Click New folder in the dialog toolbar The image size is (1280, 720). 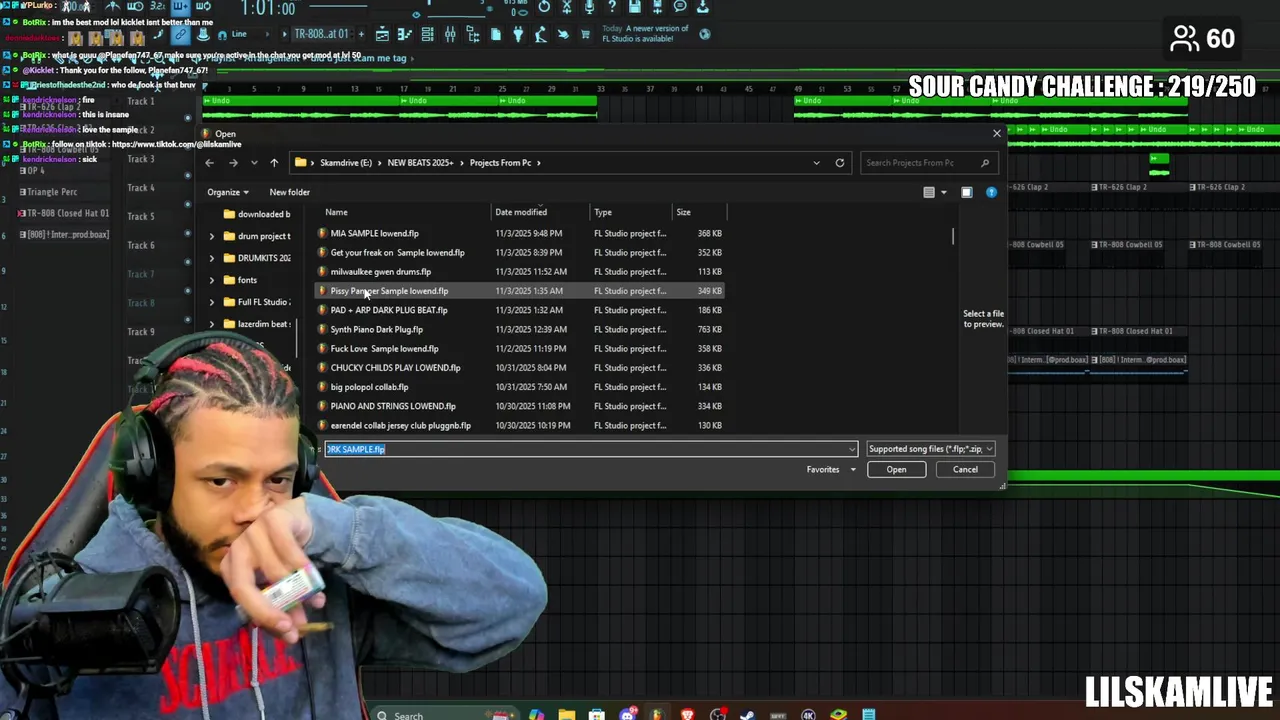289,192
